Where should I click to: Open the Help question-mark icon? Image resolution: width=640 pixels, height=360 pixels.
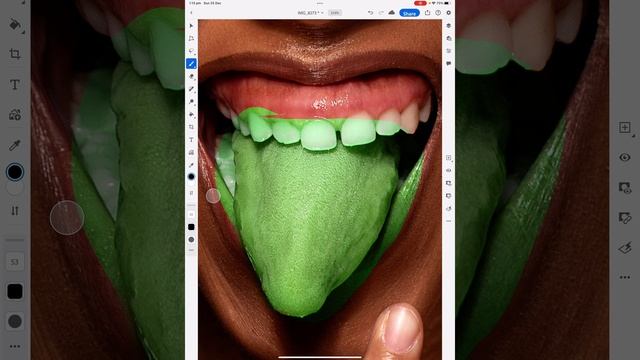[x=438, y=13]
